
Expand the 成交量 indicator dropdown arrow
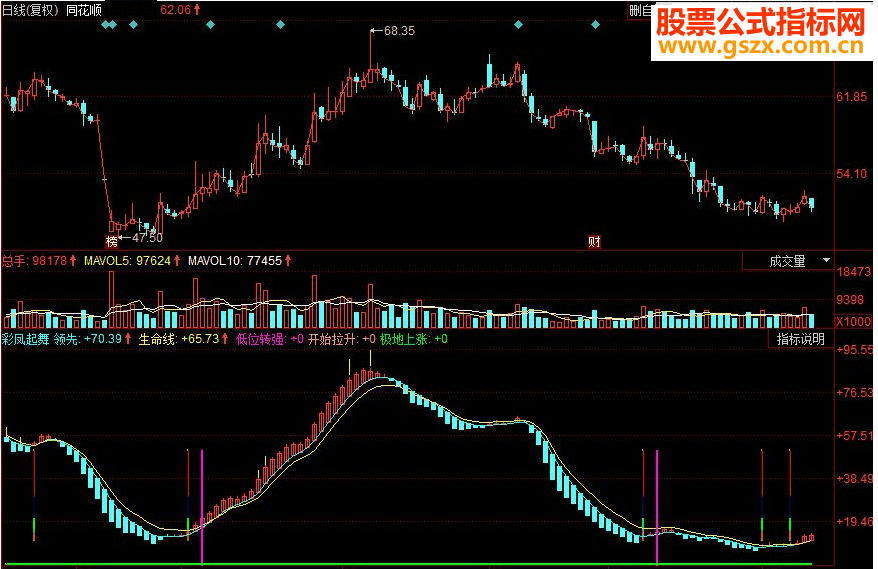(826, 260)
